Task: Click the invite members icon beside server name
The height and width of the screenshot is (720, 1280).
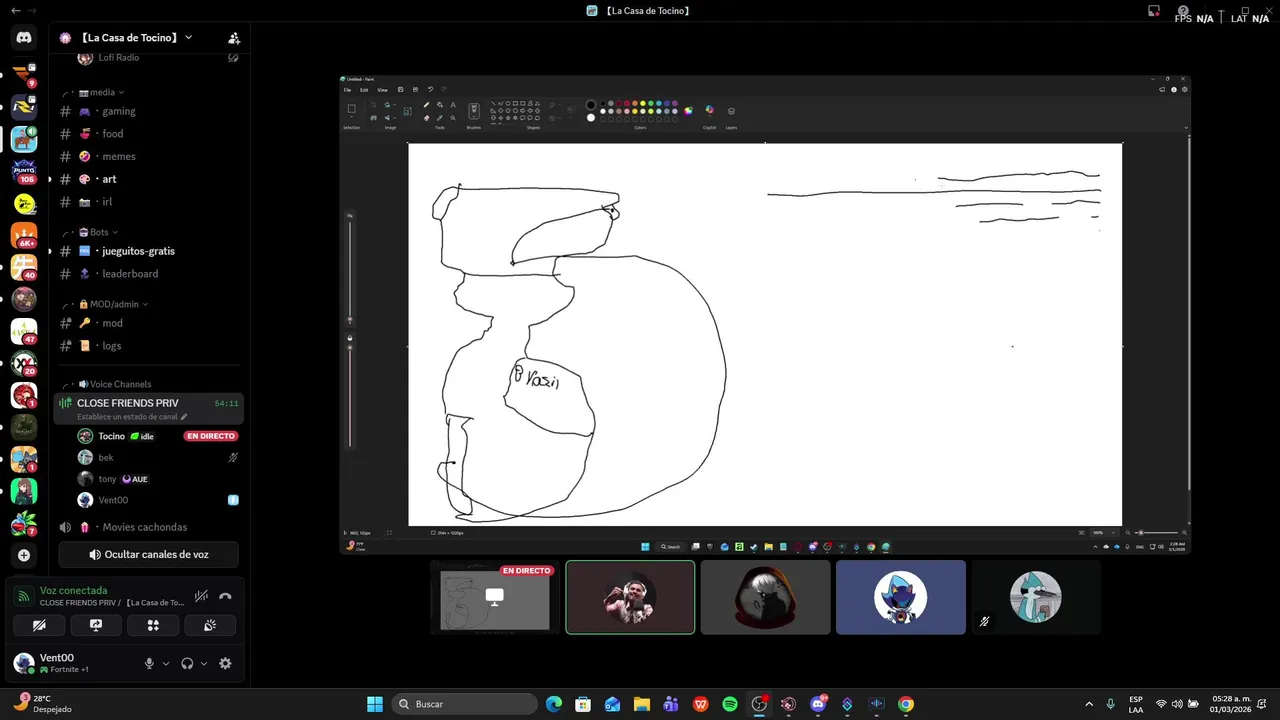Action: tap(234, 38)
